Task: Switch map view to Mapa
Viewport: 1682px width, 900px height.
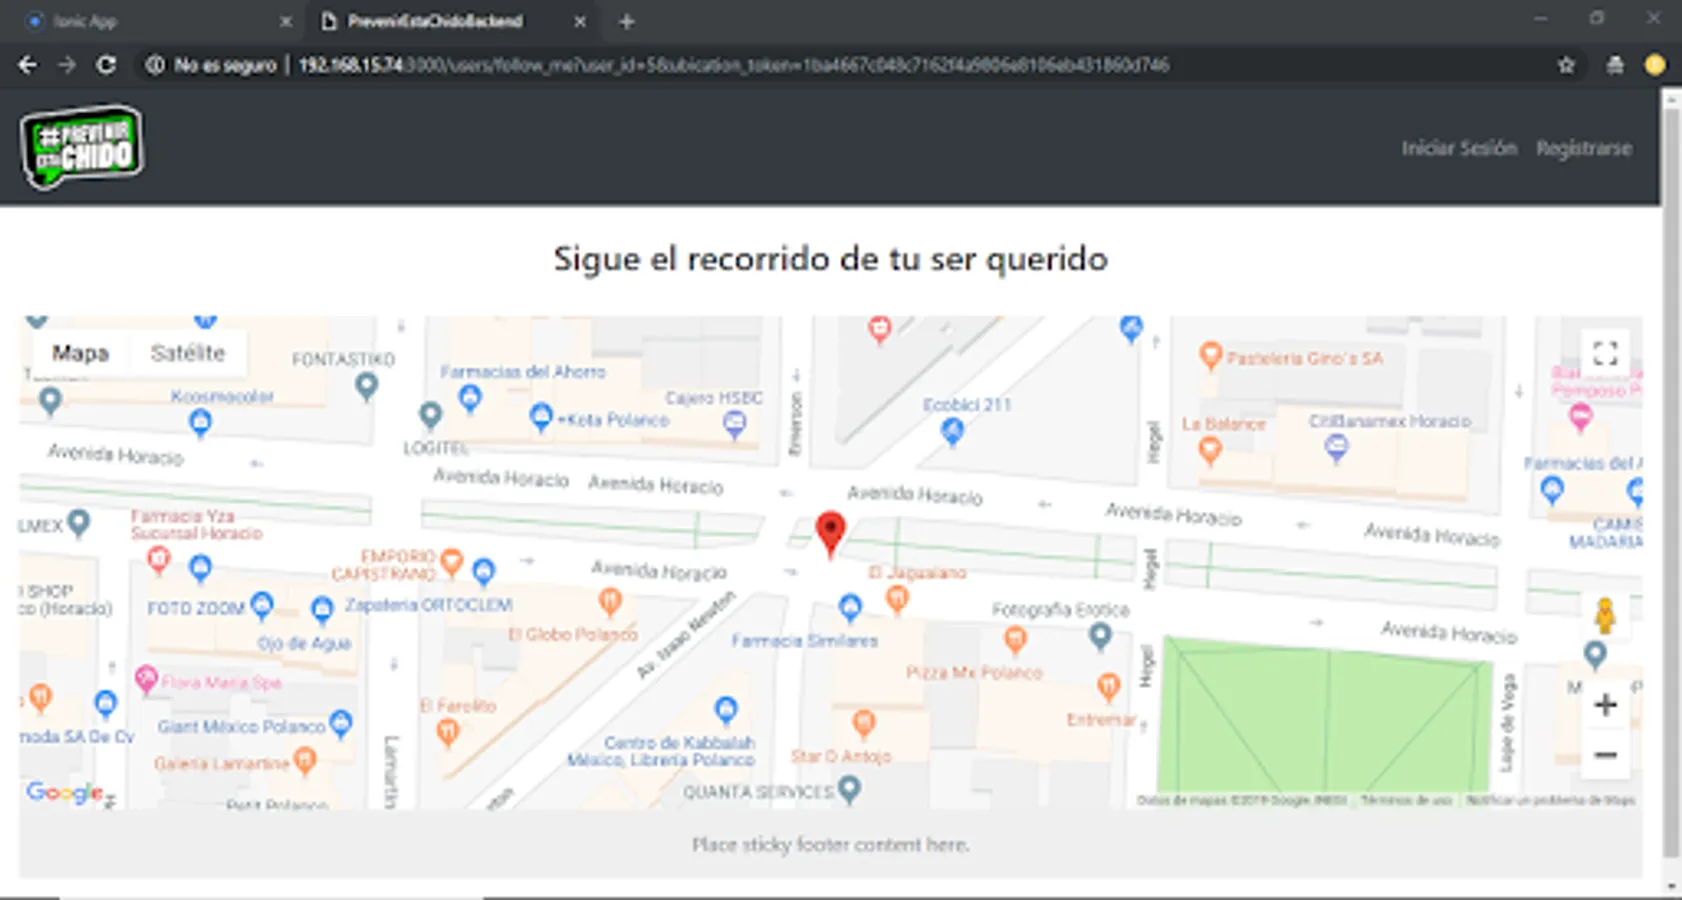Action: [80, 353]
